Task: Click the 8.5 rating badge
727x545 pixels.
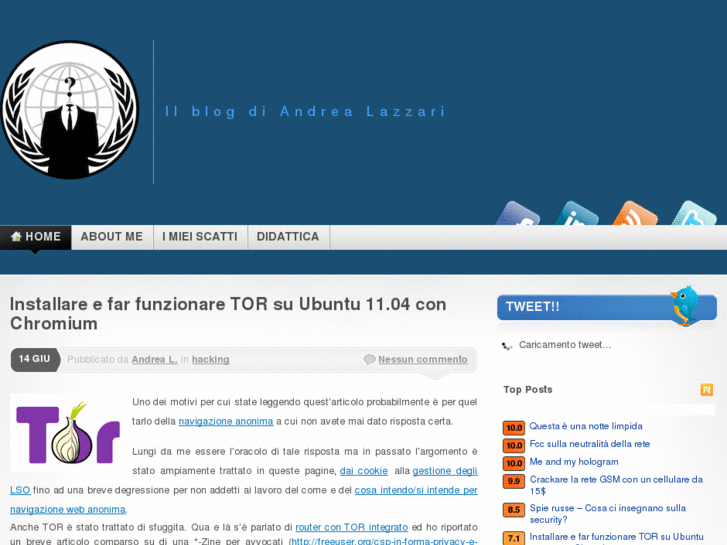Action: click(514, 510)
